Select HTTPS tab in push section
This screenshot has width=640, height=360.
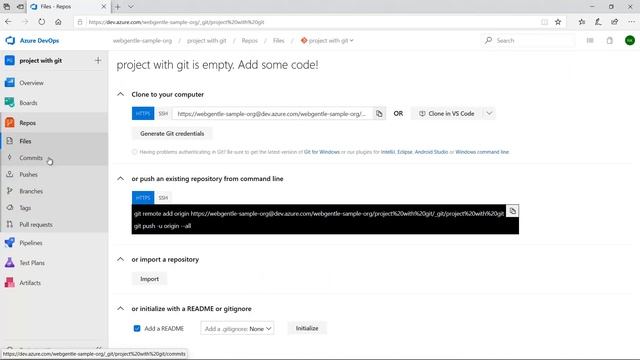click(x=143, y=198)
